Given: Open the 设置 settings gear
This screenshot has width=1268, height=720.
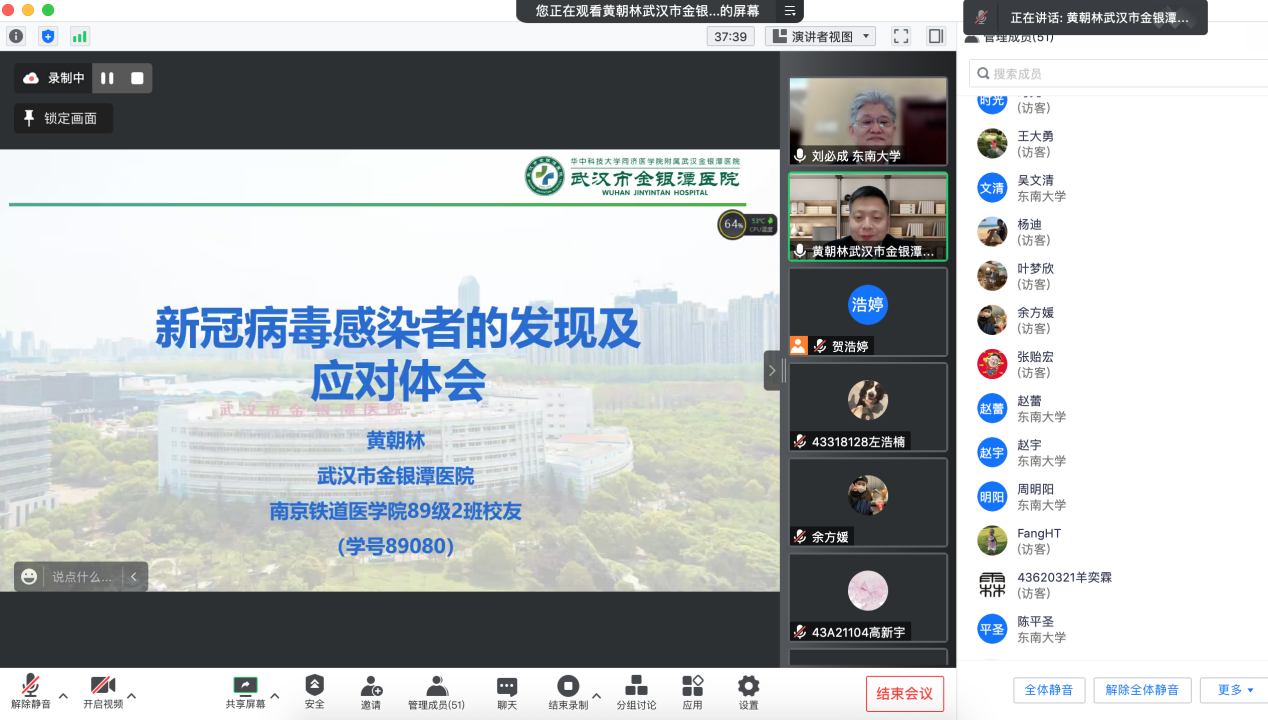Looking at the screenshot, I should 748,691.
